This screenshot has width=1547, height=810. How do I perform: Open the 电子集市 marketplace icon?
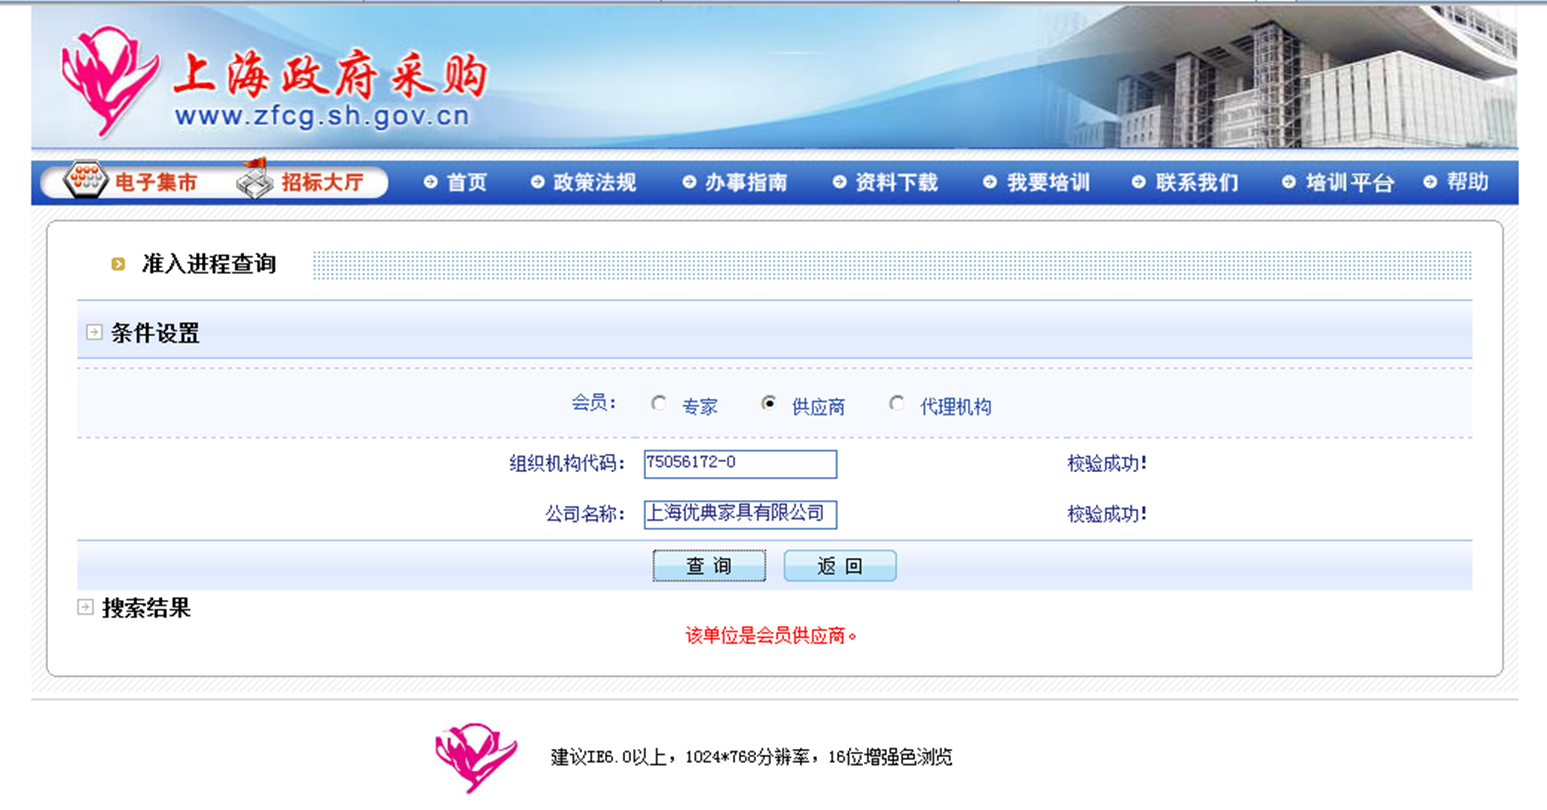click(85, 181)
